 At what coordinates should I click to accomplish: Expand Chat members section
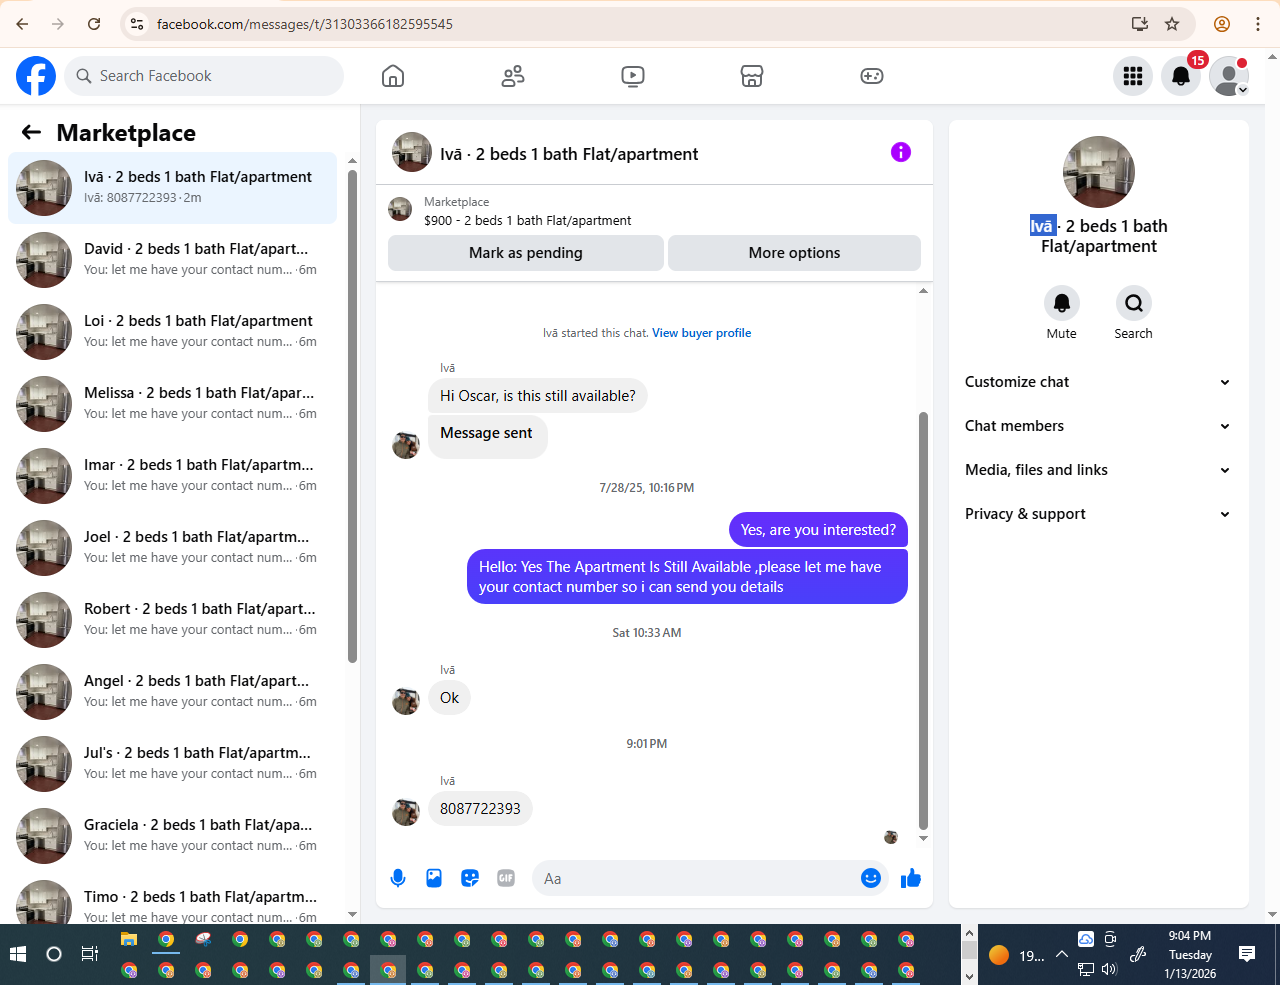[1098, 426]
